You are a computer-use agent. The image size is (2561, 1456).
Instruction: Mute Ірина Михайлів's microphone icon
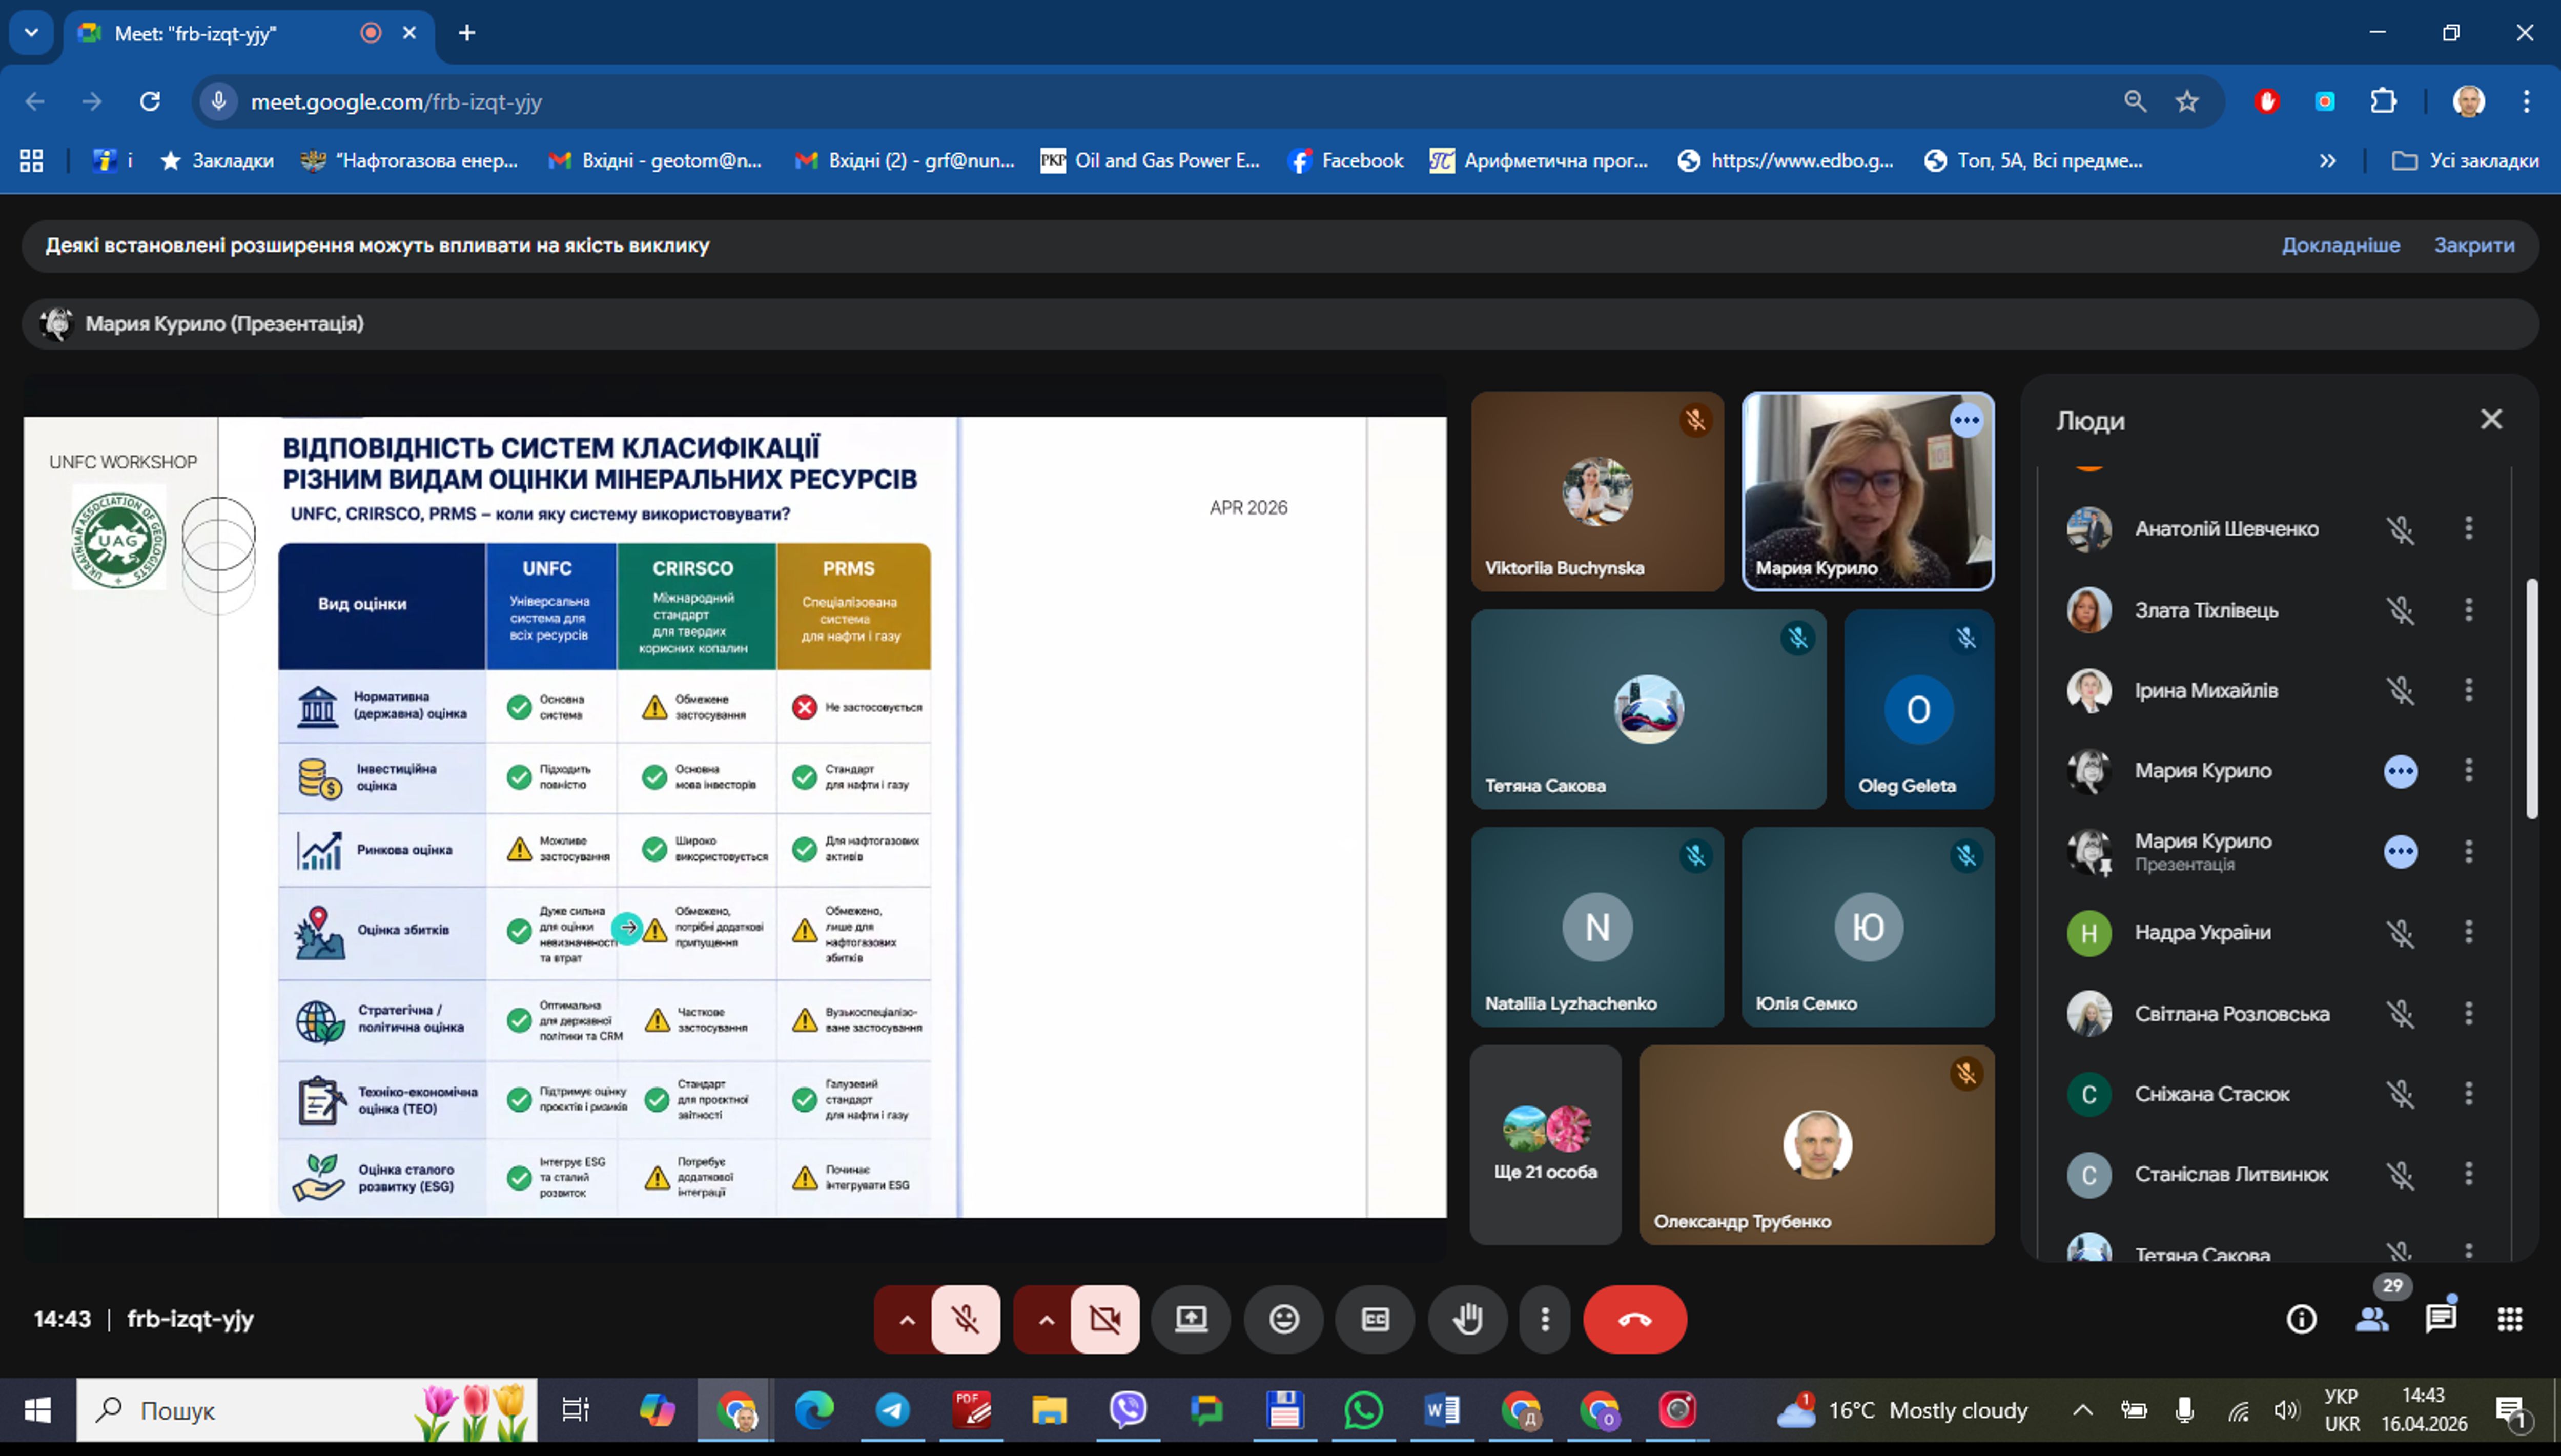(x=2400, y=690)
